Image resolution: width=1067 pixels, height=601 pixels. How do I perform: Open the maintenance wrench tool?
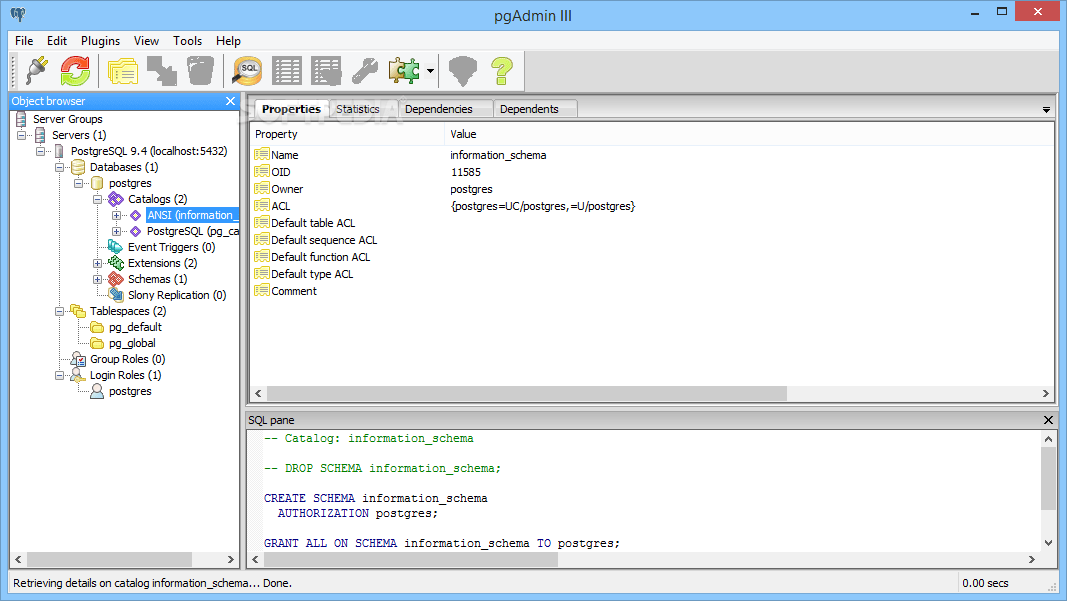point(363,70)
